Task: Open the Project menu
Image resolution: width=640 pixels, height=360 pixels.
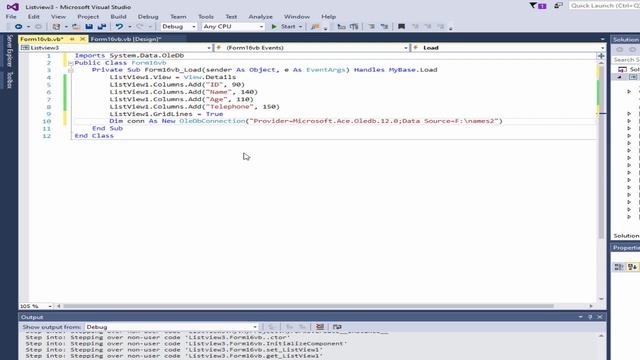Action: tap(88, 17)
